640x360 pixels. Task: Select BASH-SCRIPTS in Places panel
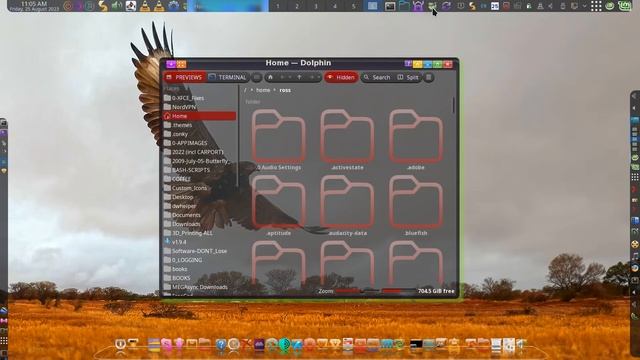point(200,170)
